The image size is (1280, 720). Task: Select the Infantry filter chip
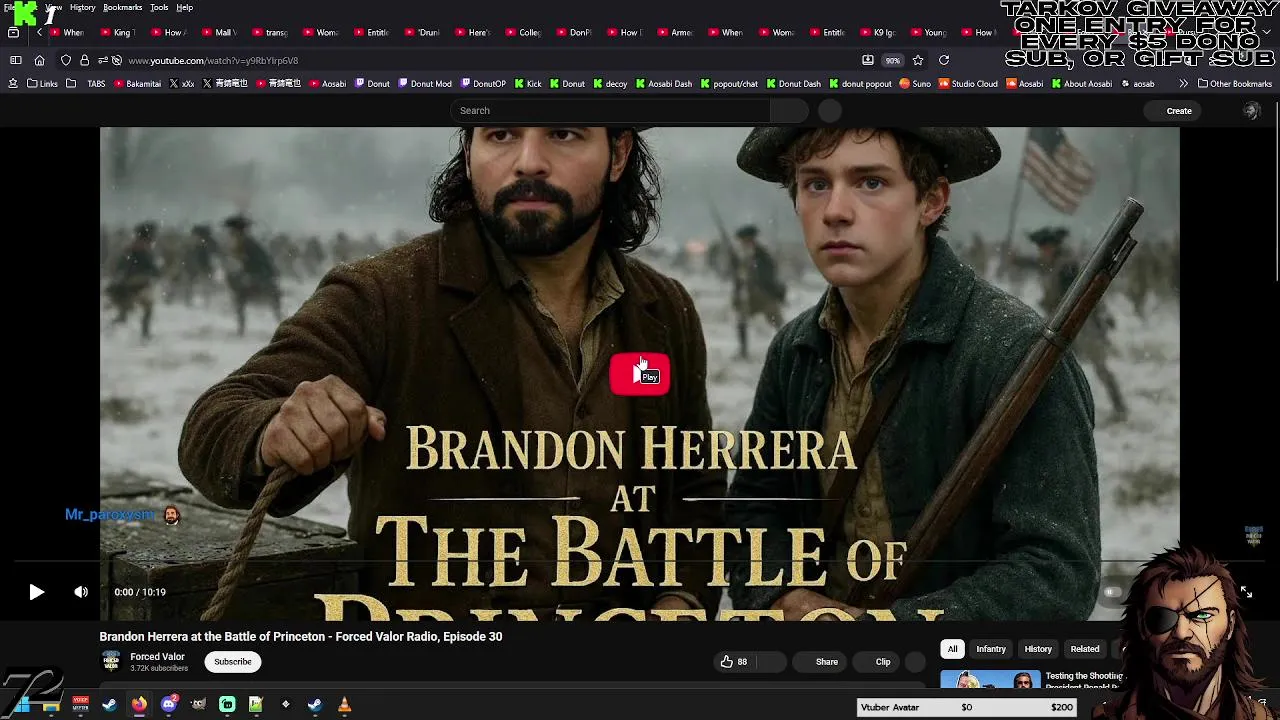click(x=991, y=649)
